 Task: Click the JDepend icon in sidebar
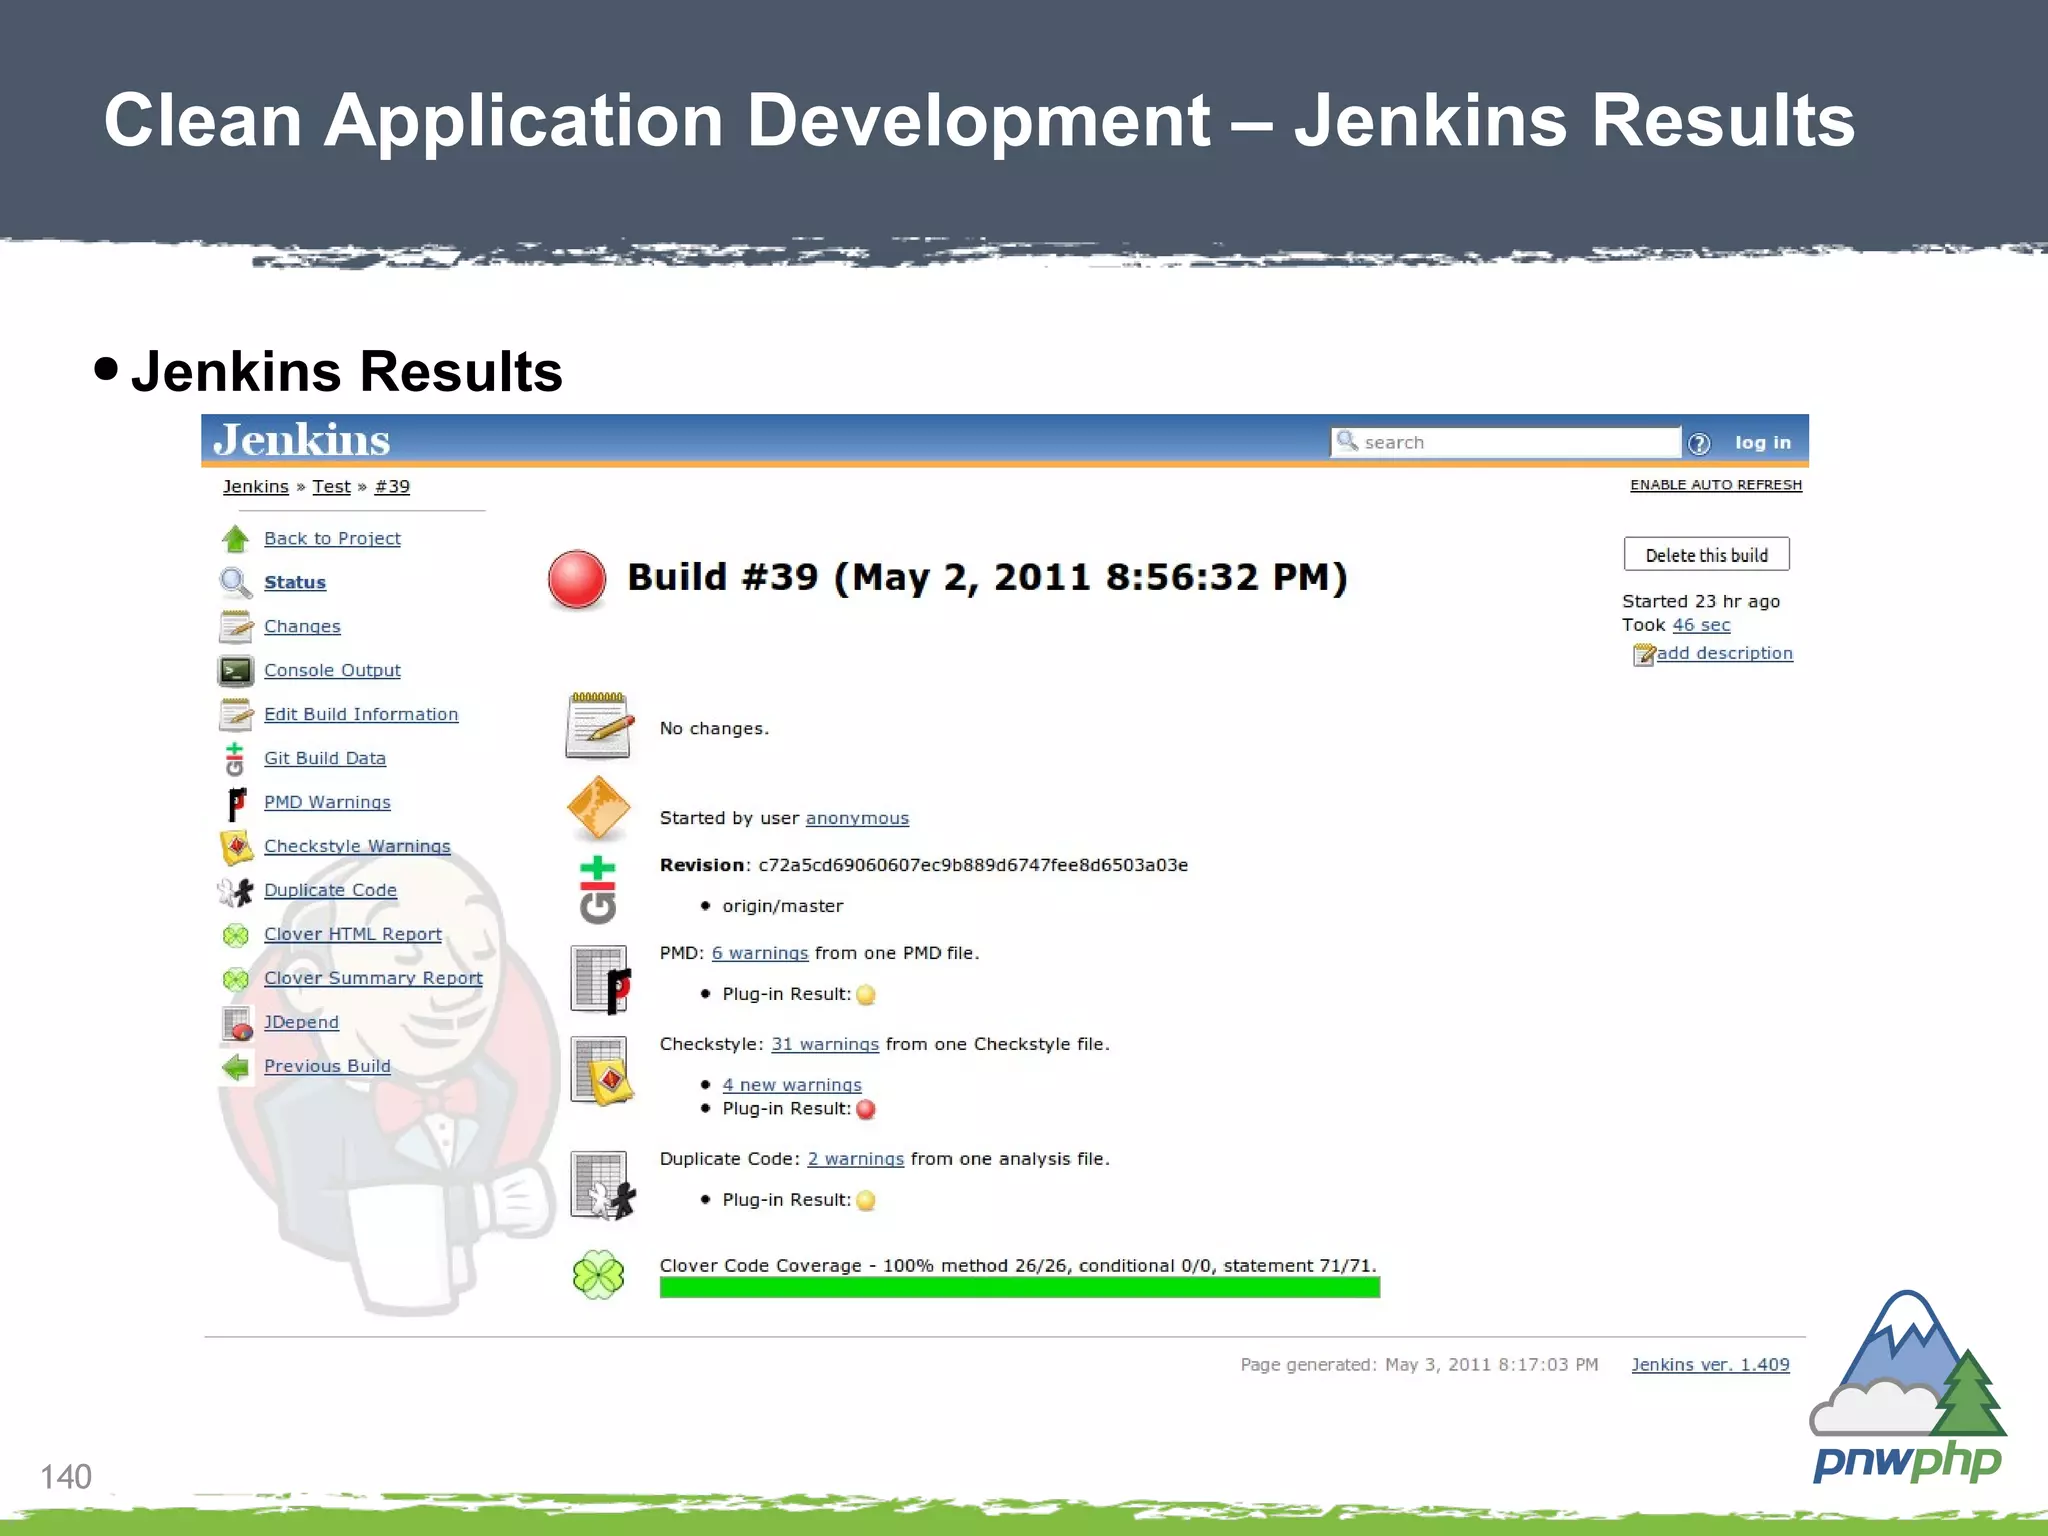[x=236, y=1023]
